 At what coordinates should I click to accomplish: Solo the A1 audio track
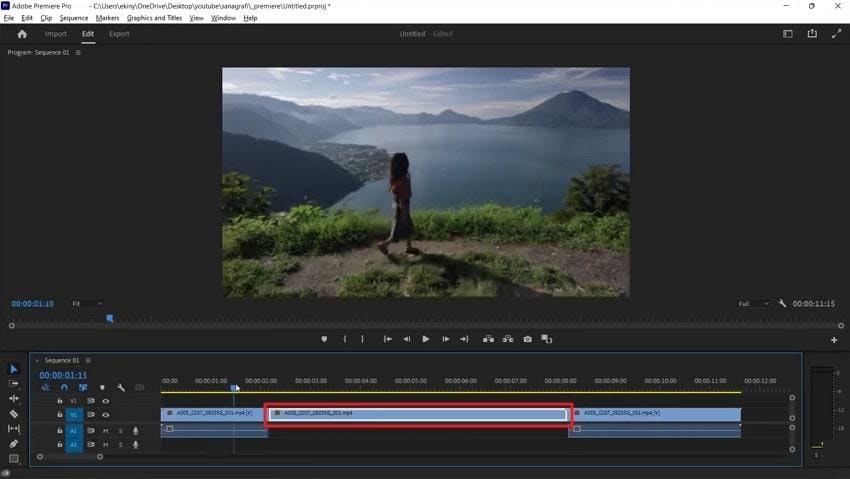120,431
